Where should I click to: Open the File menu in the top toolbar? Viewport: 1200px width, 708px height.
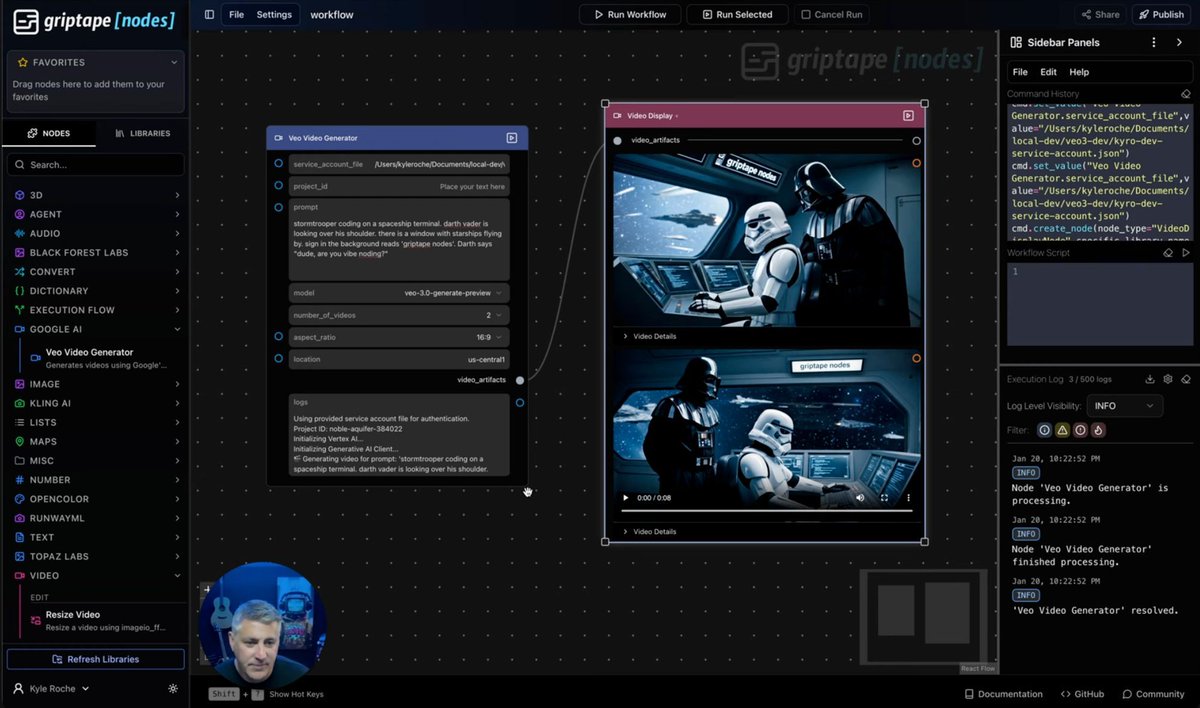pyautogui.click(x=236, y=15)
